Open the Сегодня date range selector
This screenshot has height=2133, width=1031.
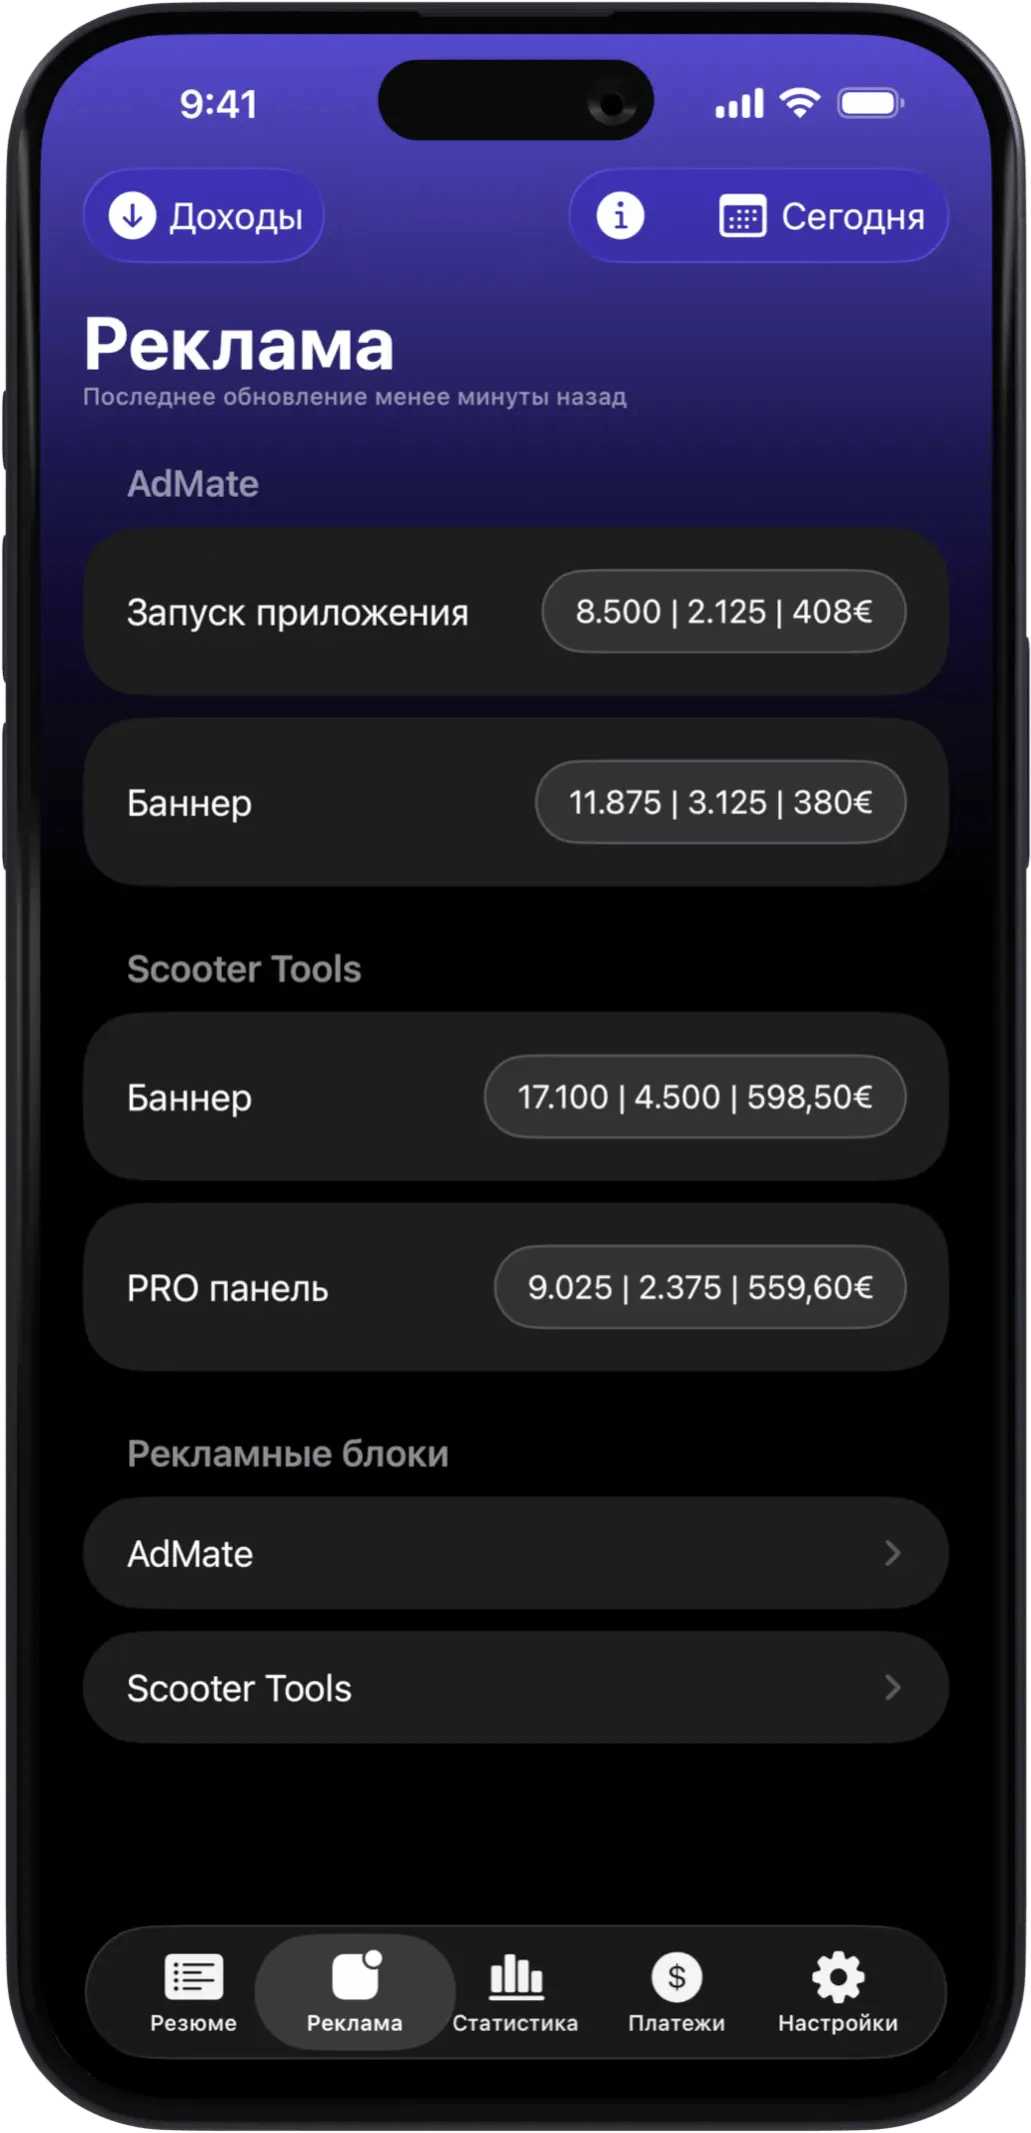pos(852,217)
